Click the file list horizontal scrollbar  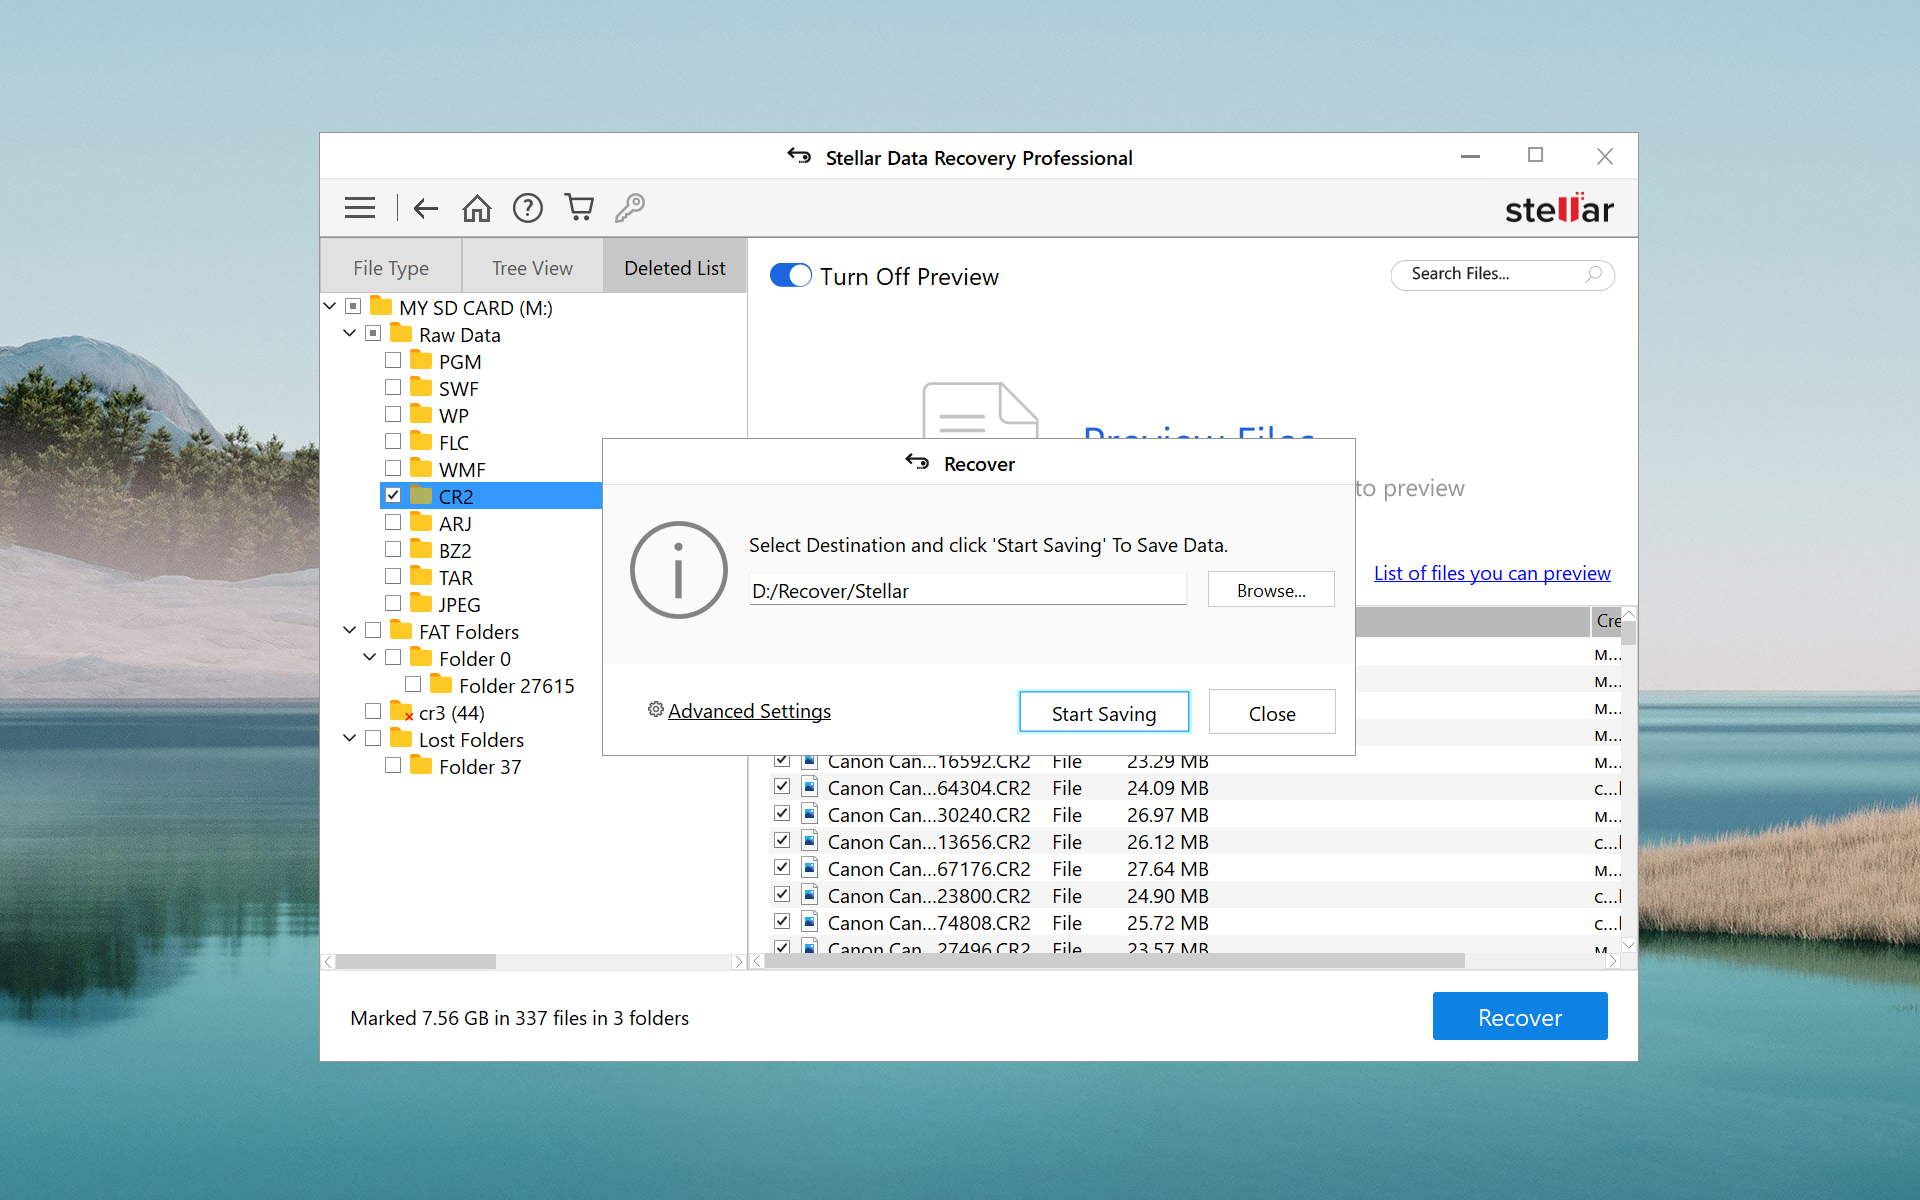click(x=1115, y=961)
